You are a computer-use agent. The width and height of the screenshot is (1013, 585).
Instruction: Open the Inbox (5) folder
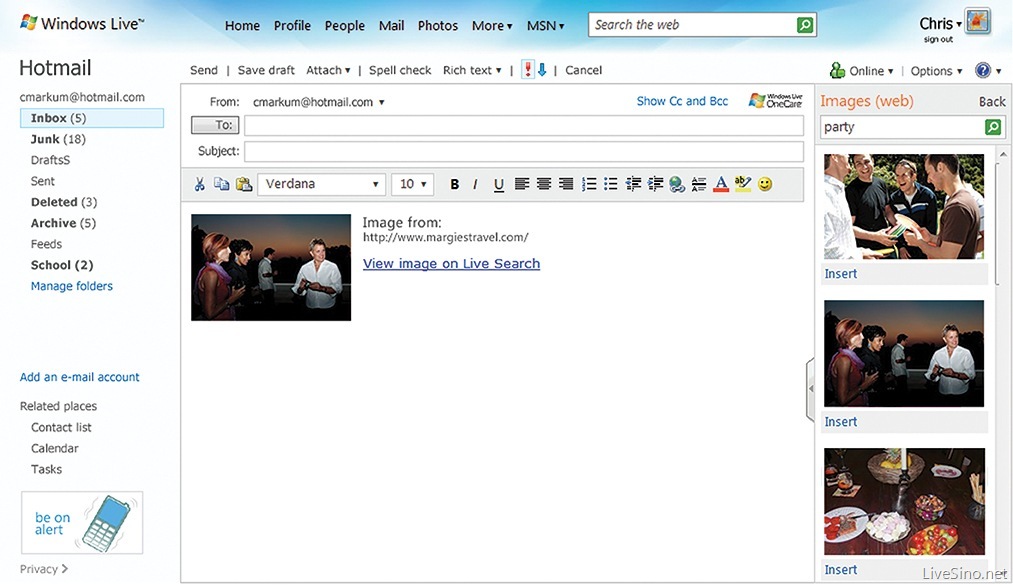pos(92,118)
